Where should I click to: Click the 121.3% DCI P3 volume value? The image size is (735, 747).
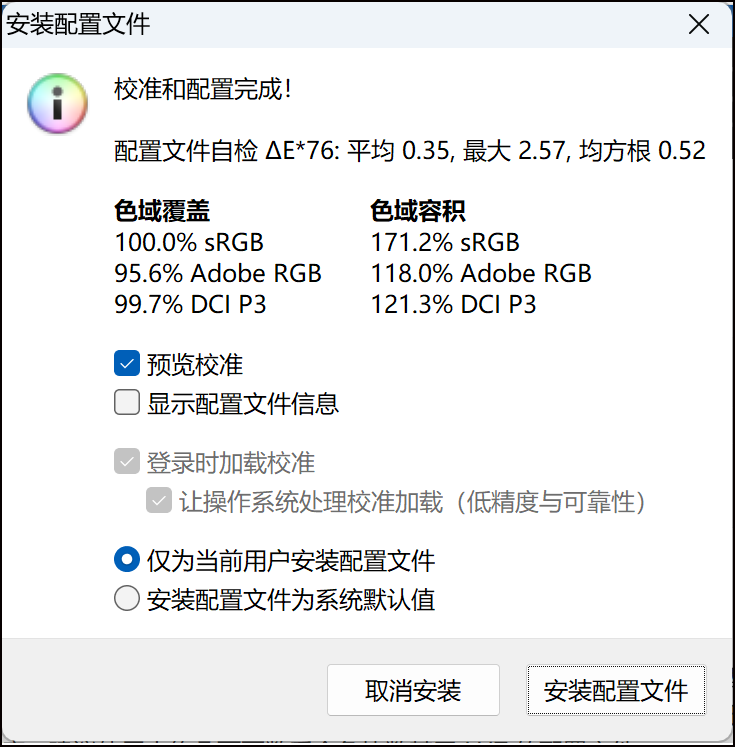[x=454, y=304]
